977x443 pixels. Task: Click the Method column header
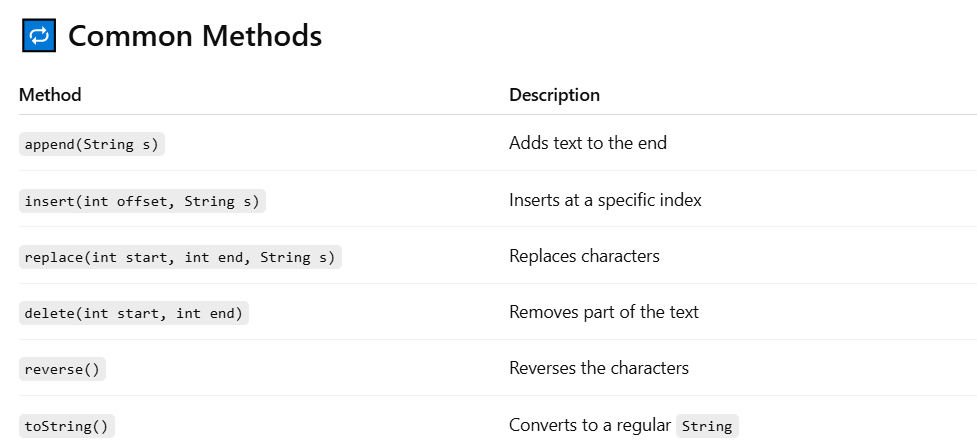click(x=50, y=95)
